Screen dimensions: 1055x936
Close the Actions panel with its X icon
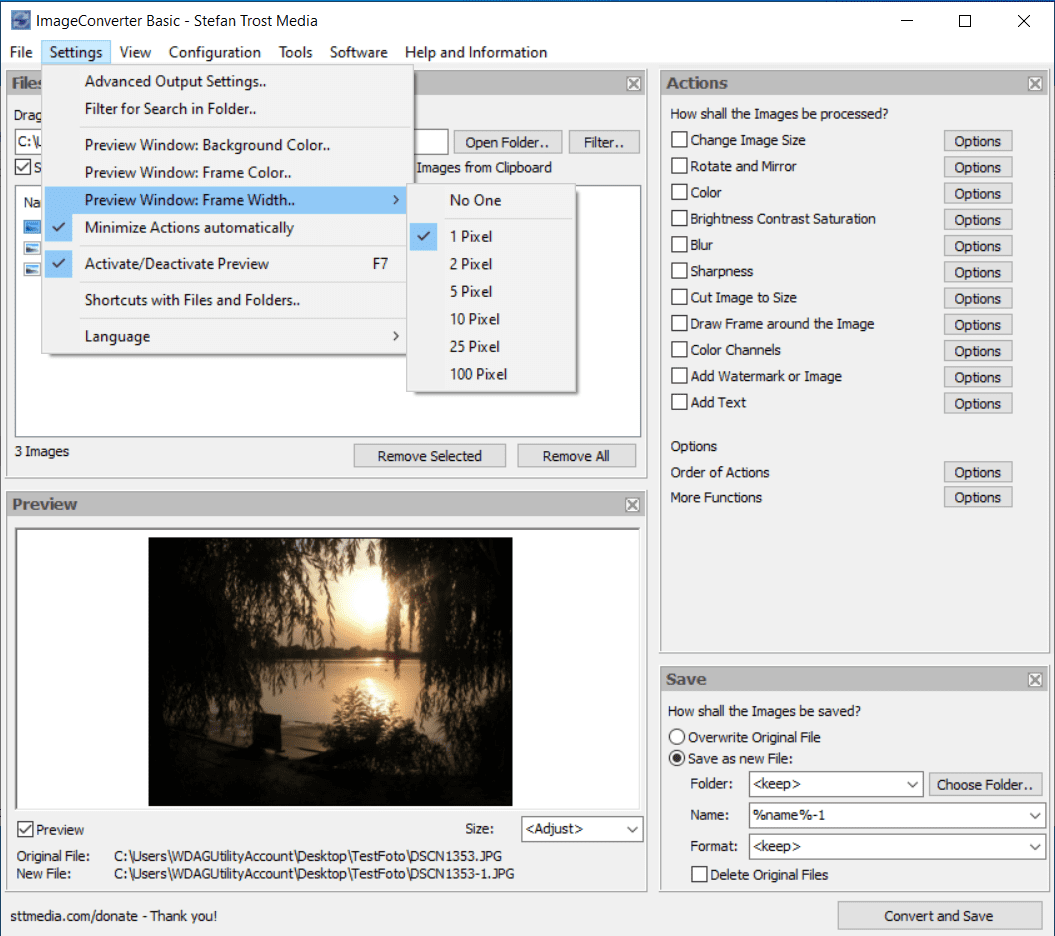pyautogui.click(x=1035, y=83)
